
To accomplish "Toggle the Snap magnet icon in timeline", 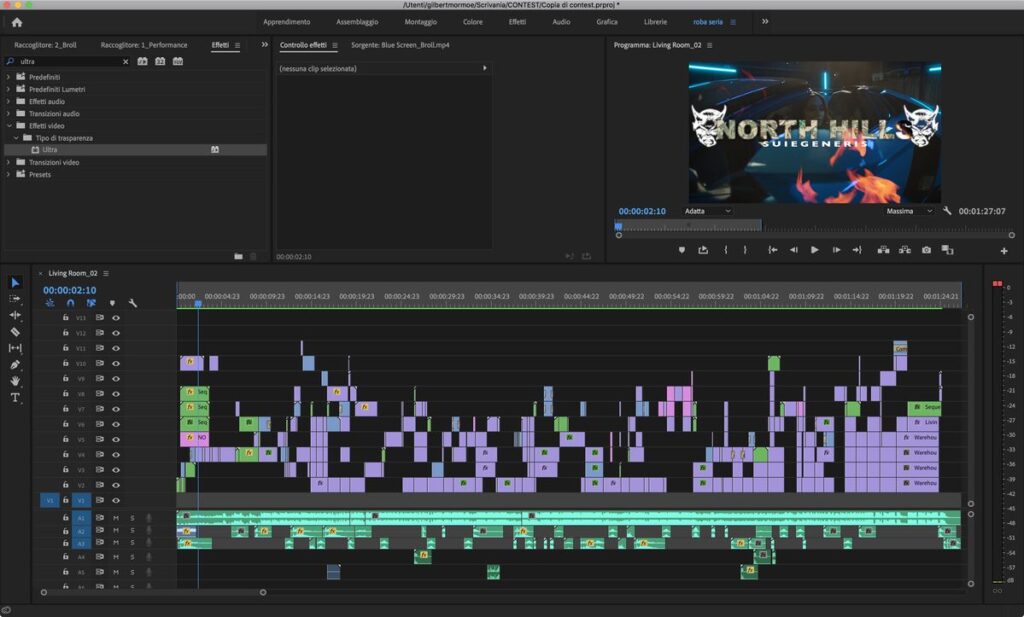I will coord(71,302).
